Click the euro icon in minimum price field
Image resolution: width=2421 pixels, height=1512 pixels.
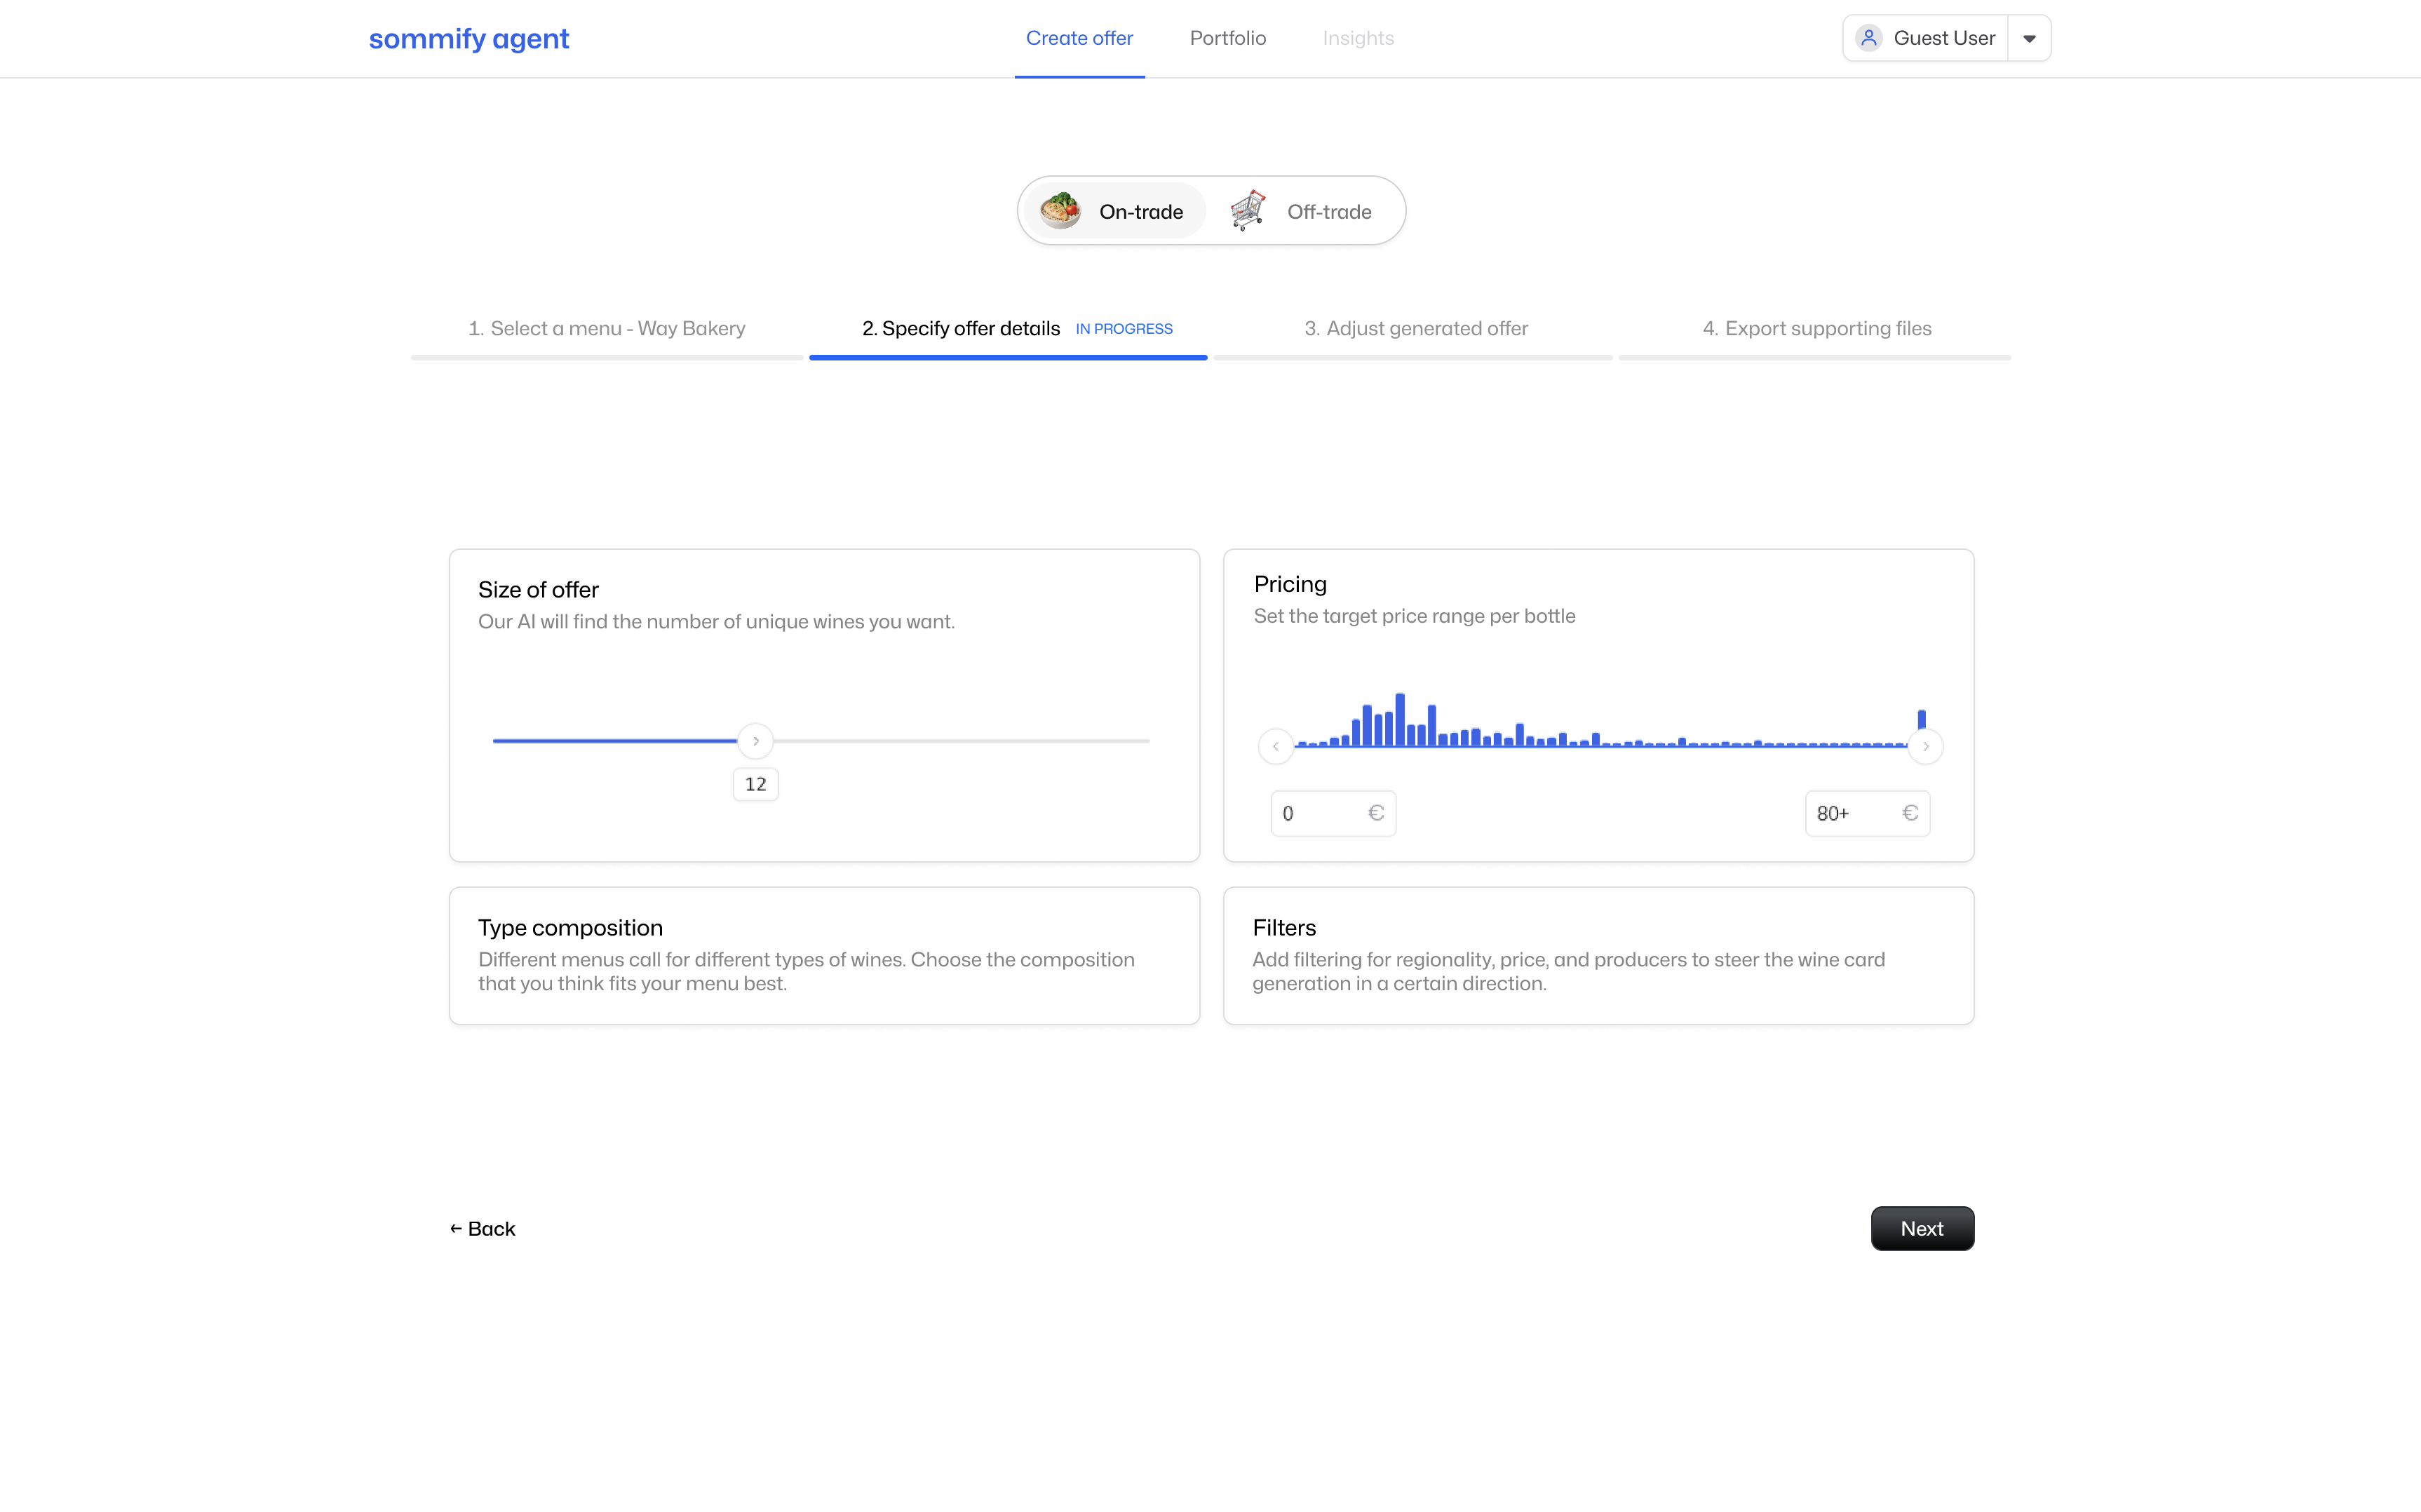pyautogui.click(x=1376, y=813)
